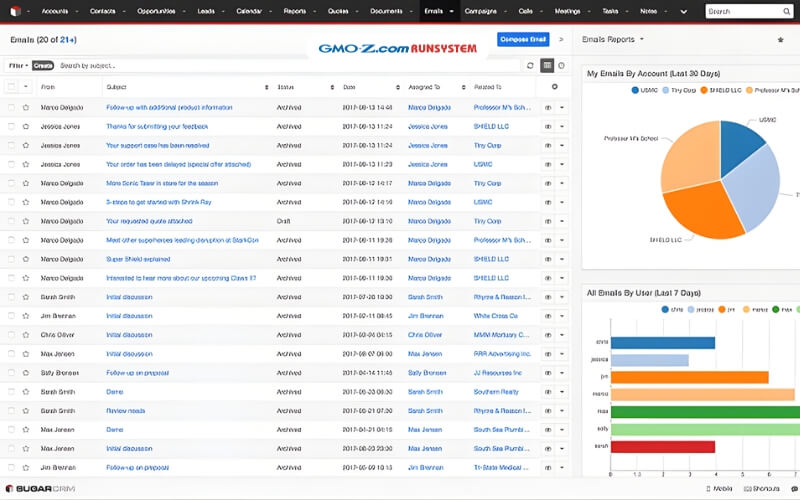
Task: Collapse the dashboard side pane arrow
Action: (x=561, y=39)
